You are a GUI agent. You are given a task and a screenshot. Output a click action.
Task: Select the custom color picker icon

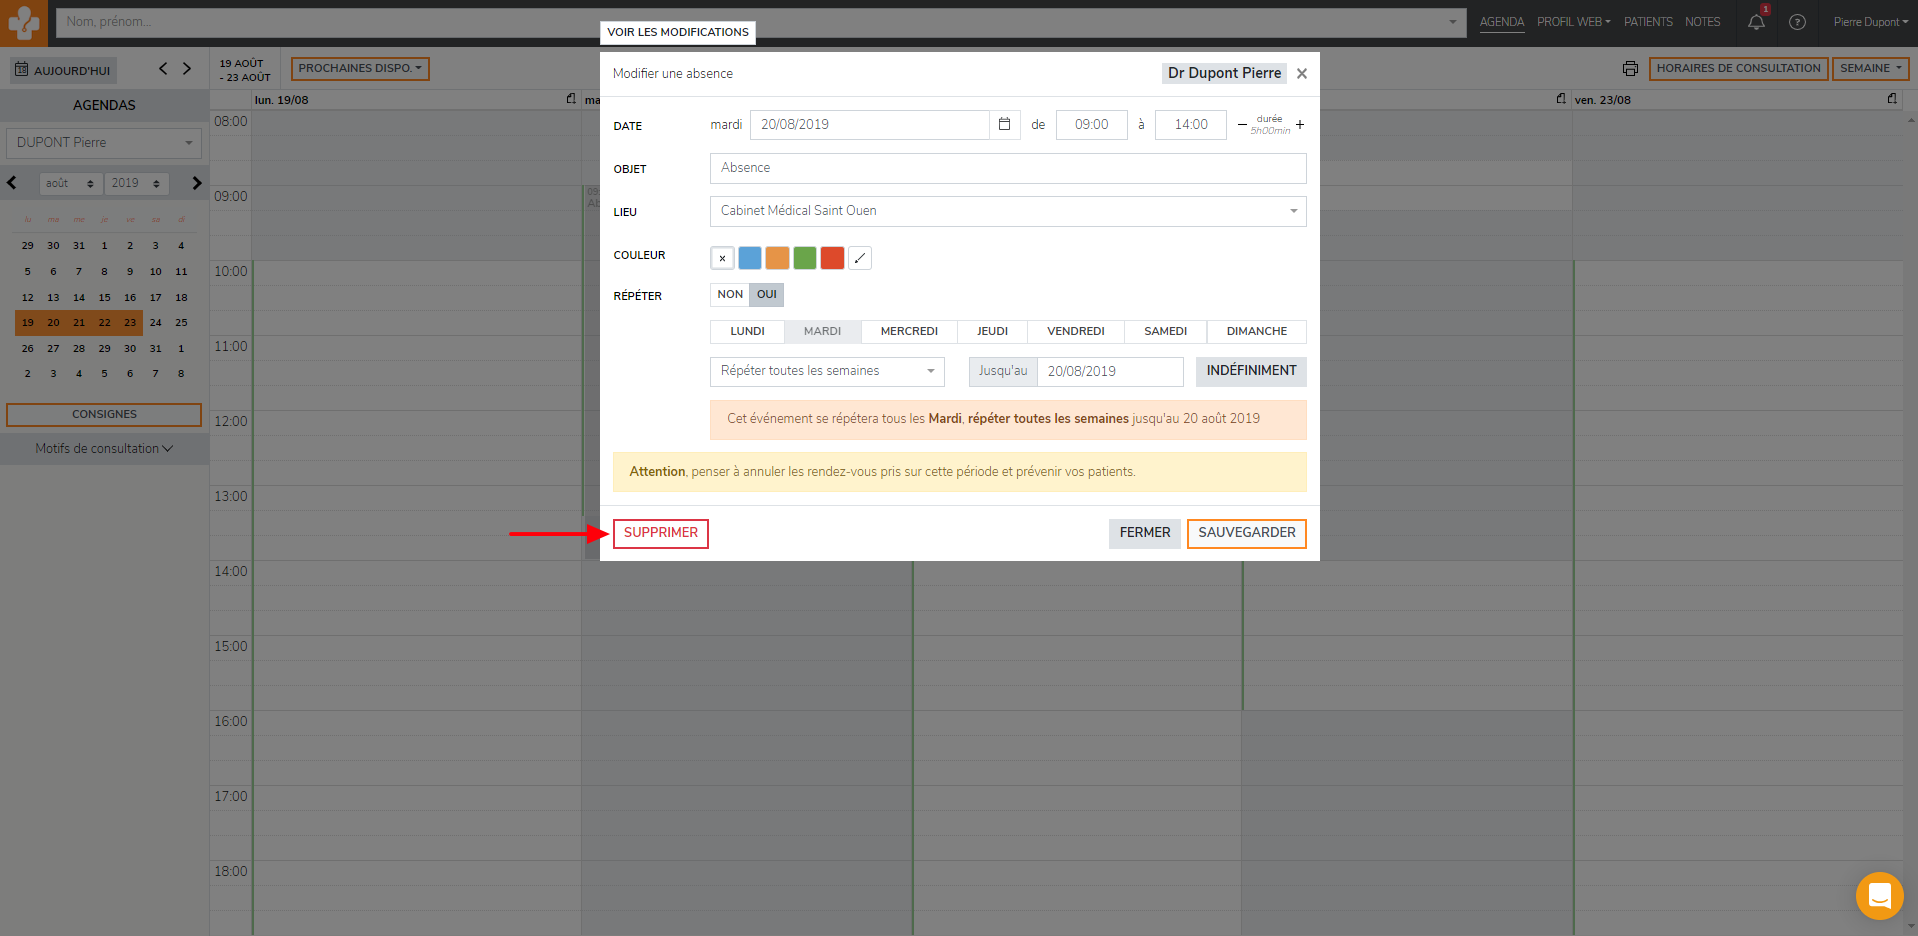point(859,258)
